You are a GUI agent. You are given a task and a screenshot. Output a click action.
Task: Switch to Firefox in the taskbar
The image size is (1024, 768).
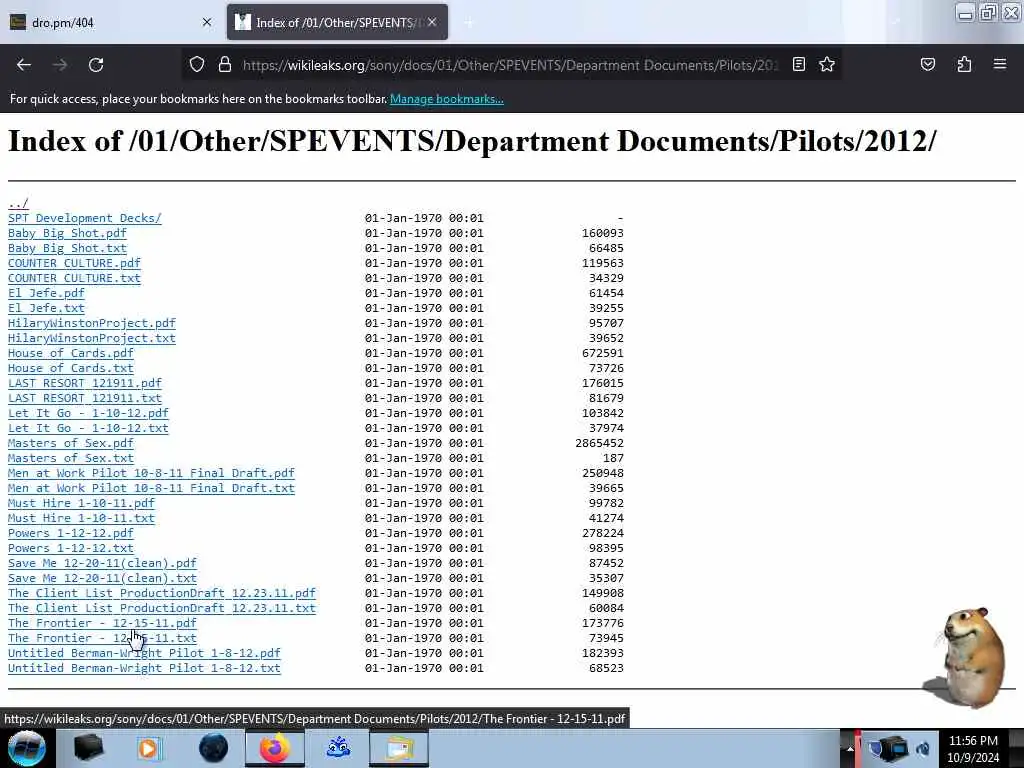point(275,748)
